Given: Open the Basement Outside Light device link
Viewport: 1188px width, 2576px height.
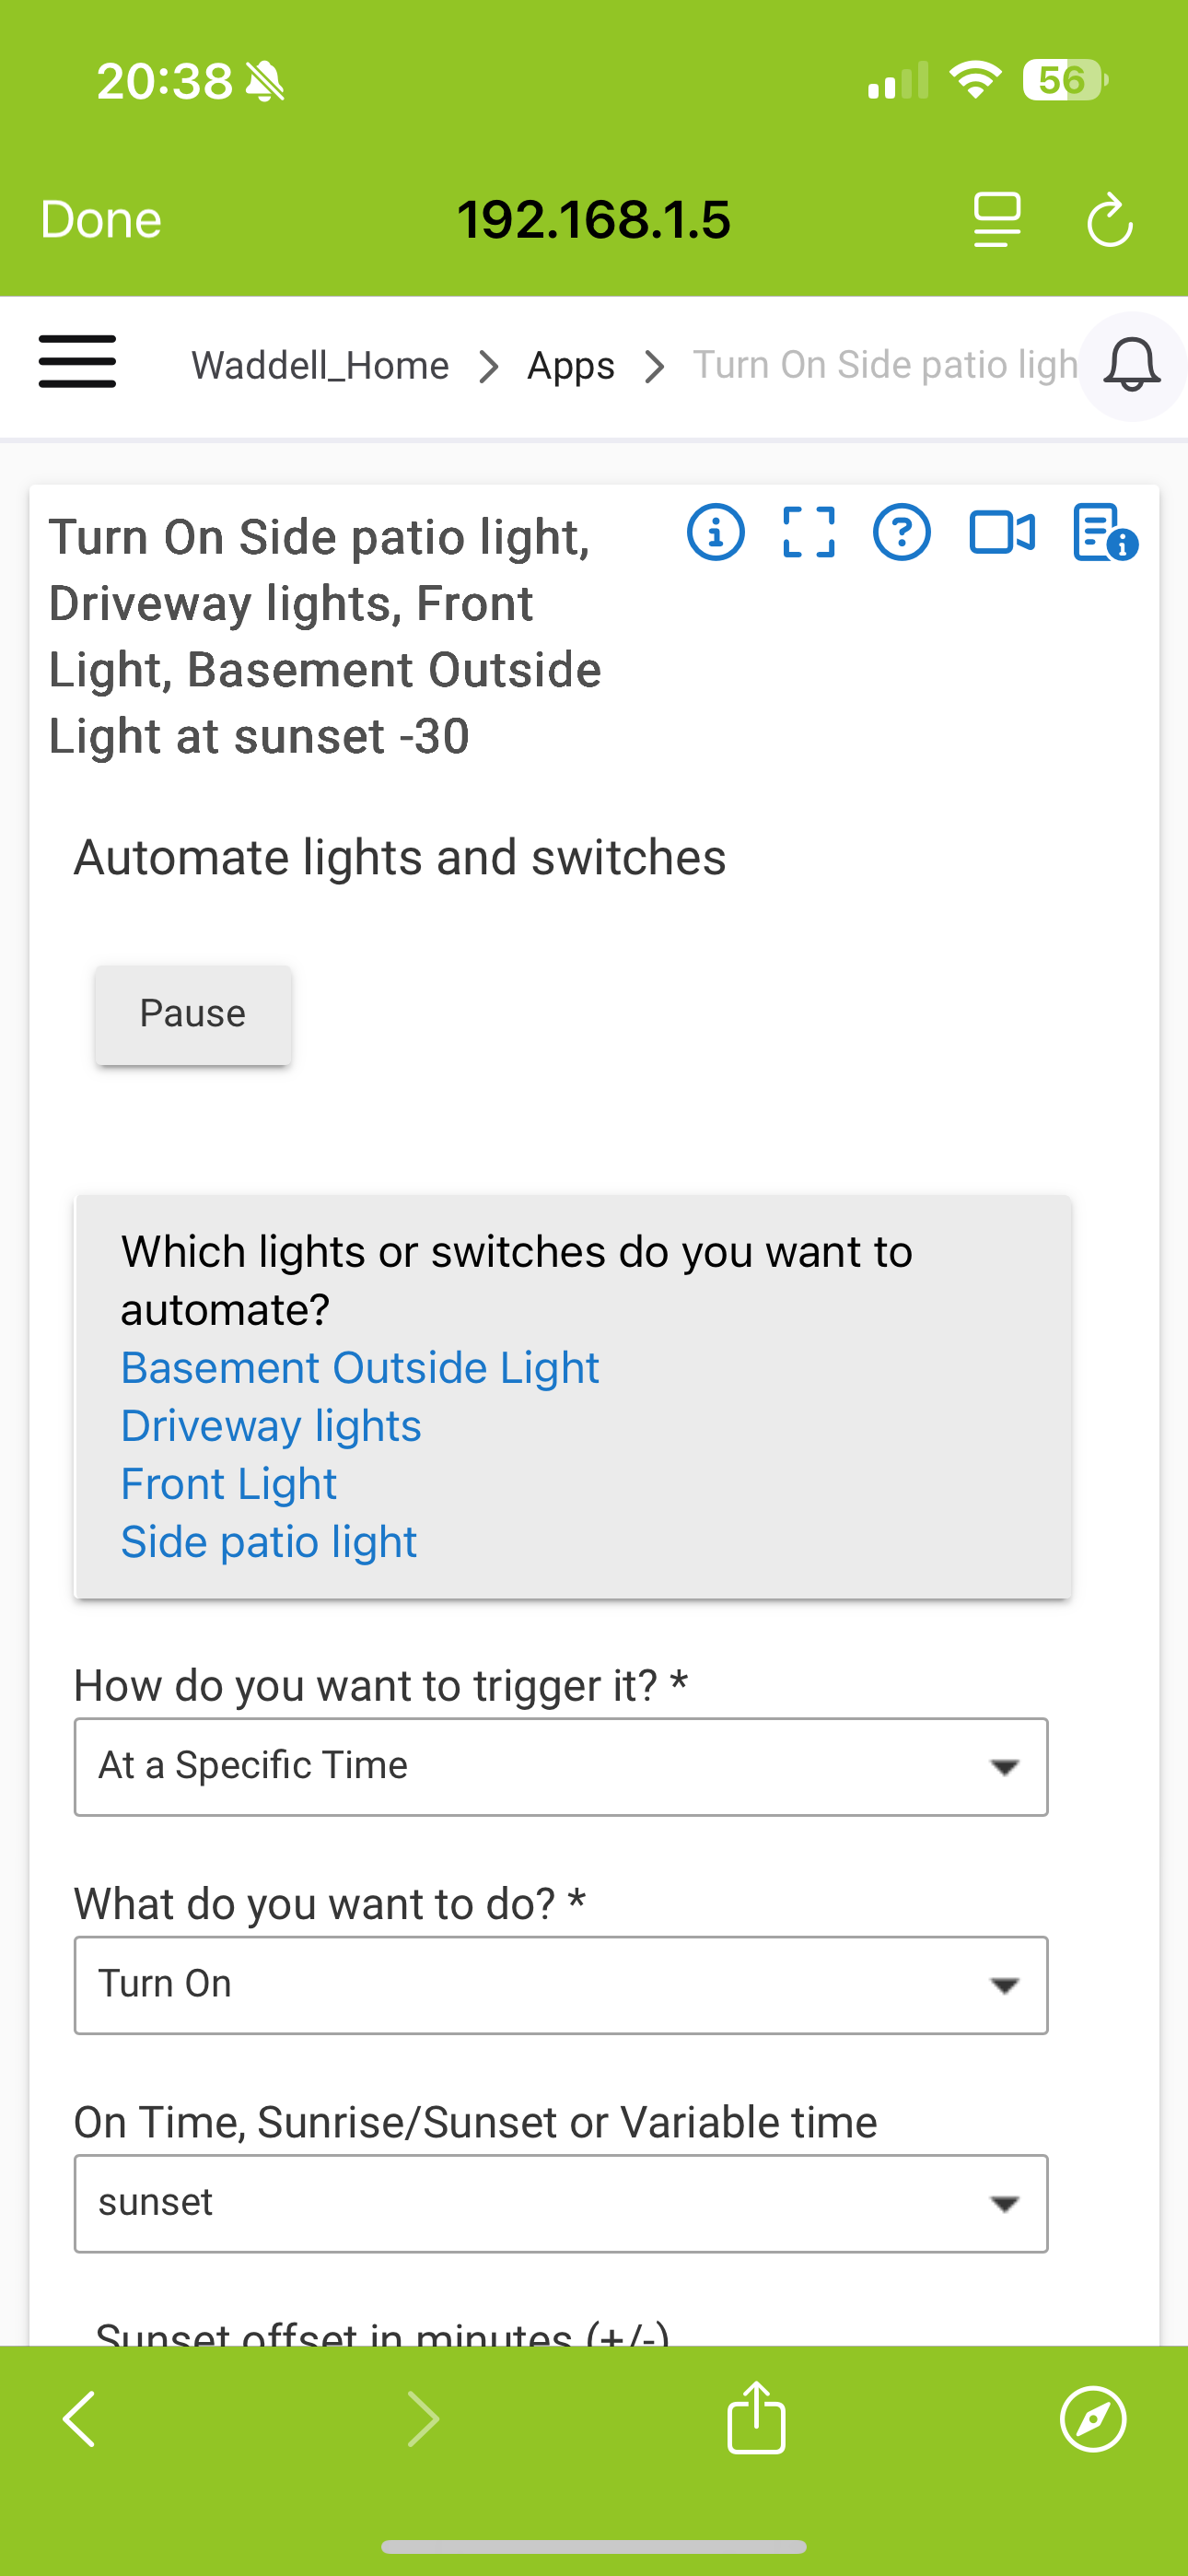Looking at the screenshot, I should 360,1368.
